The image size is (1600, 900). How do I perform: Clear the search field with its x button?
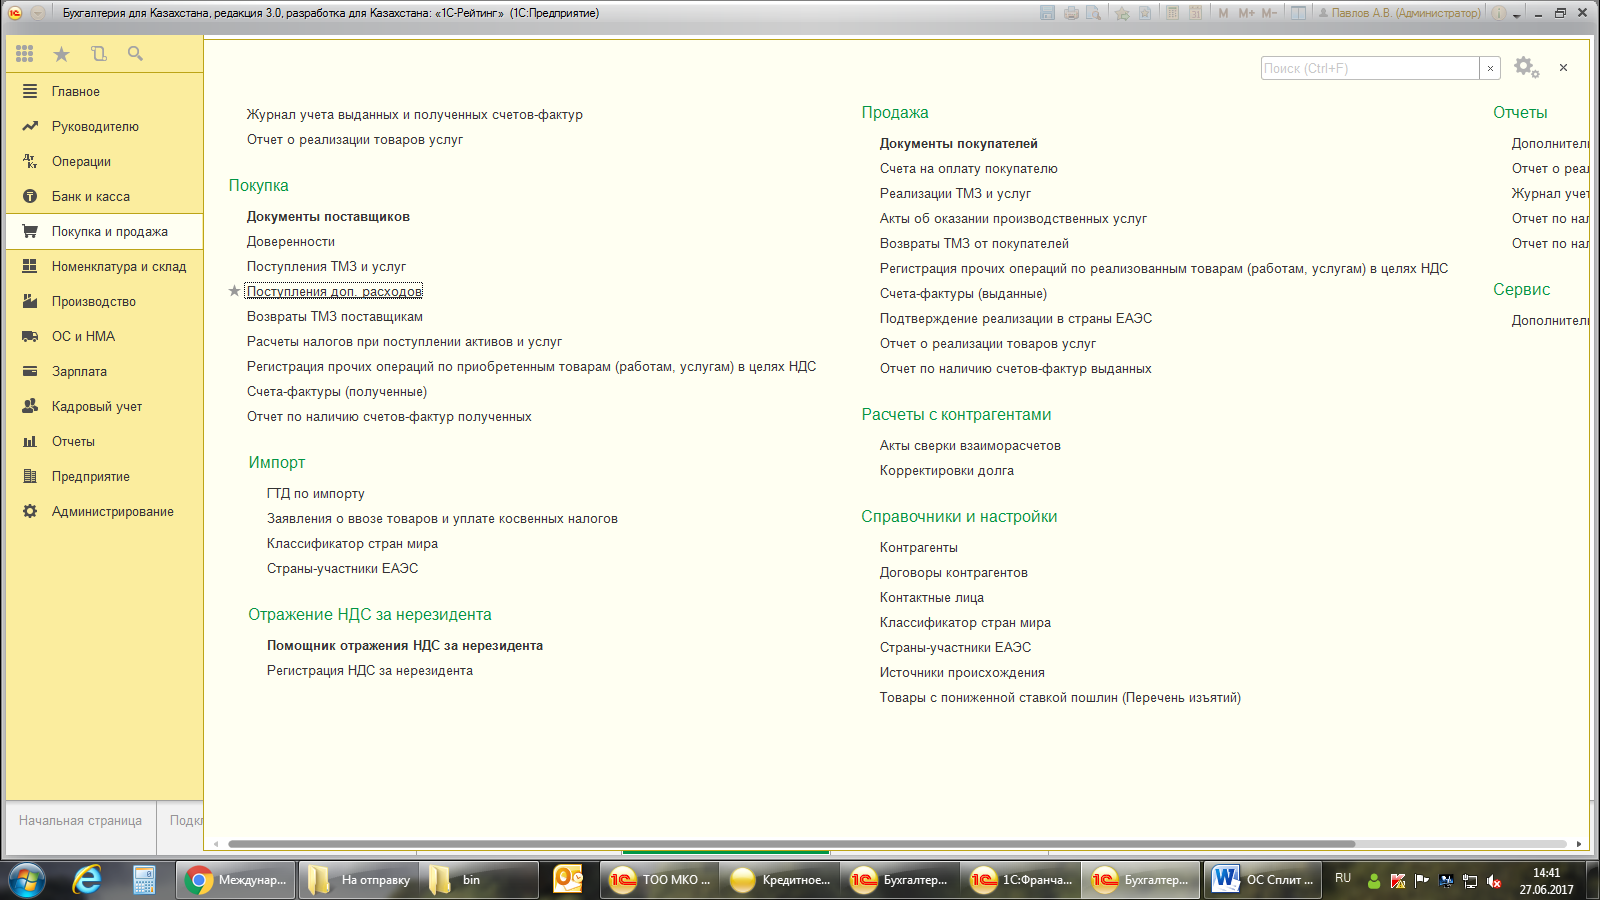pos(1490,68)
